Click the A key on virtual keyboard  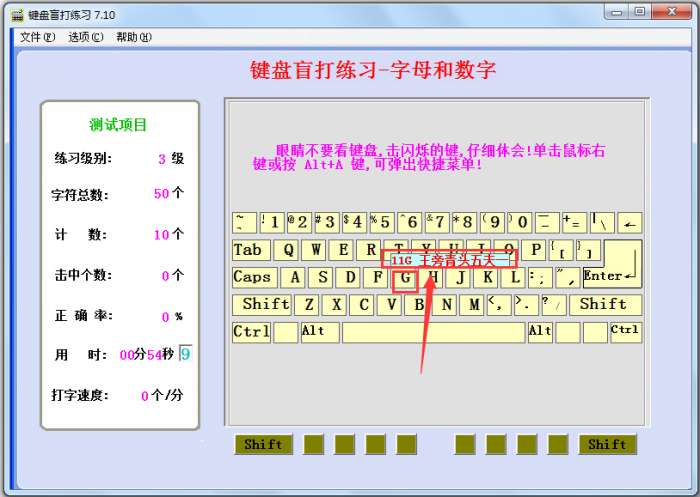coord(295,277)
